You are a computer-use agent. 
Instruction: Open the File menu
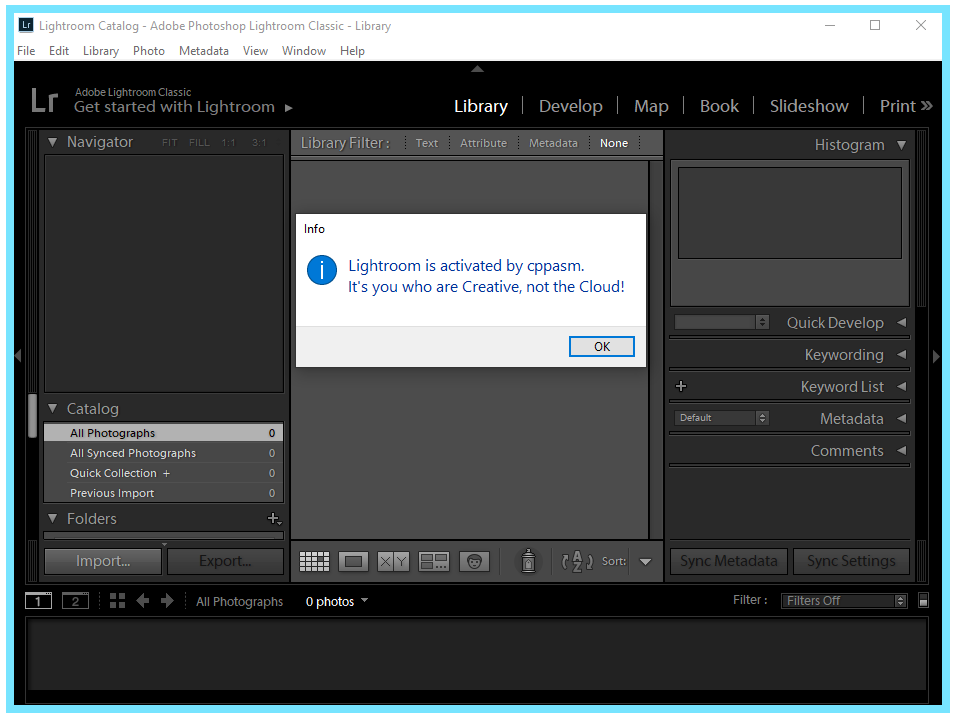(x=26, y=51)
